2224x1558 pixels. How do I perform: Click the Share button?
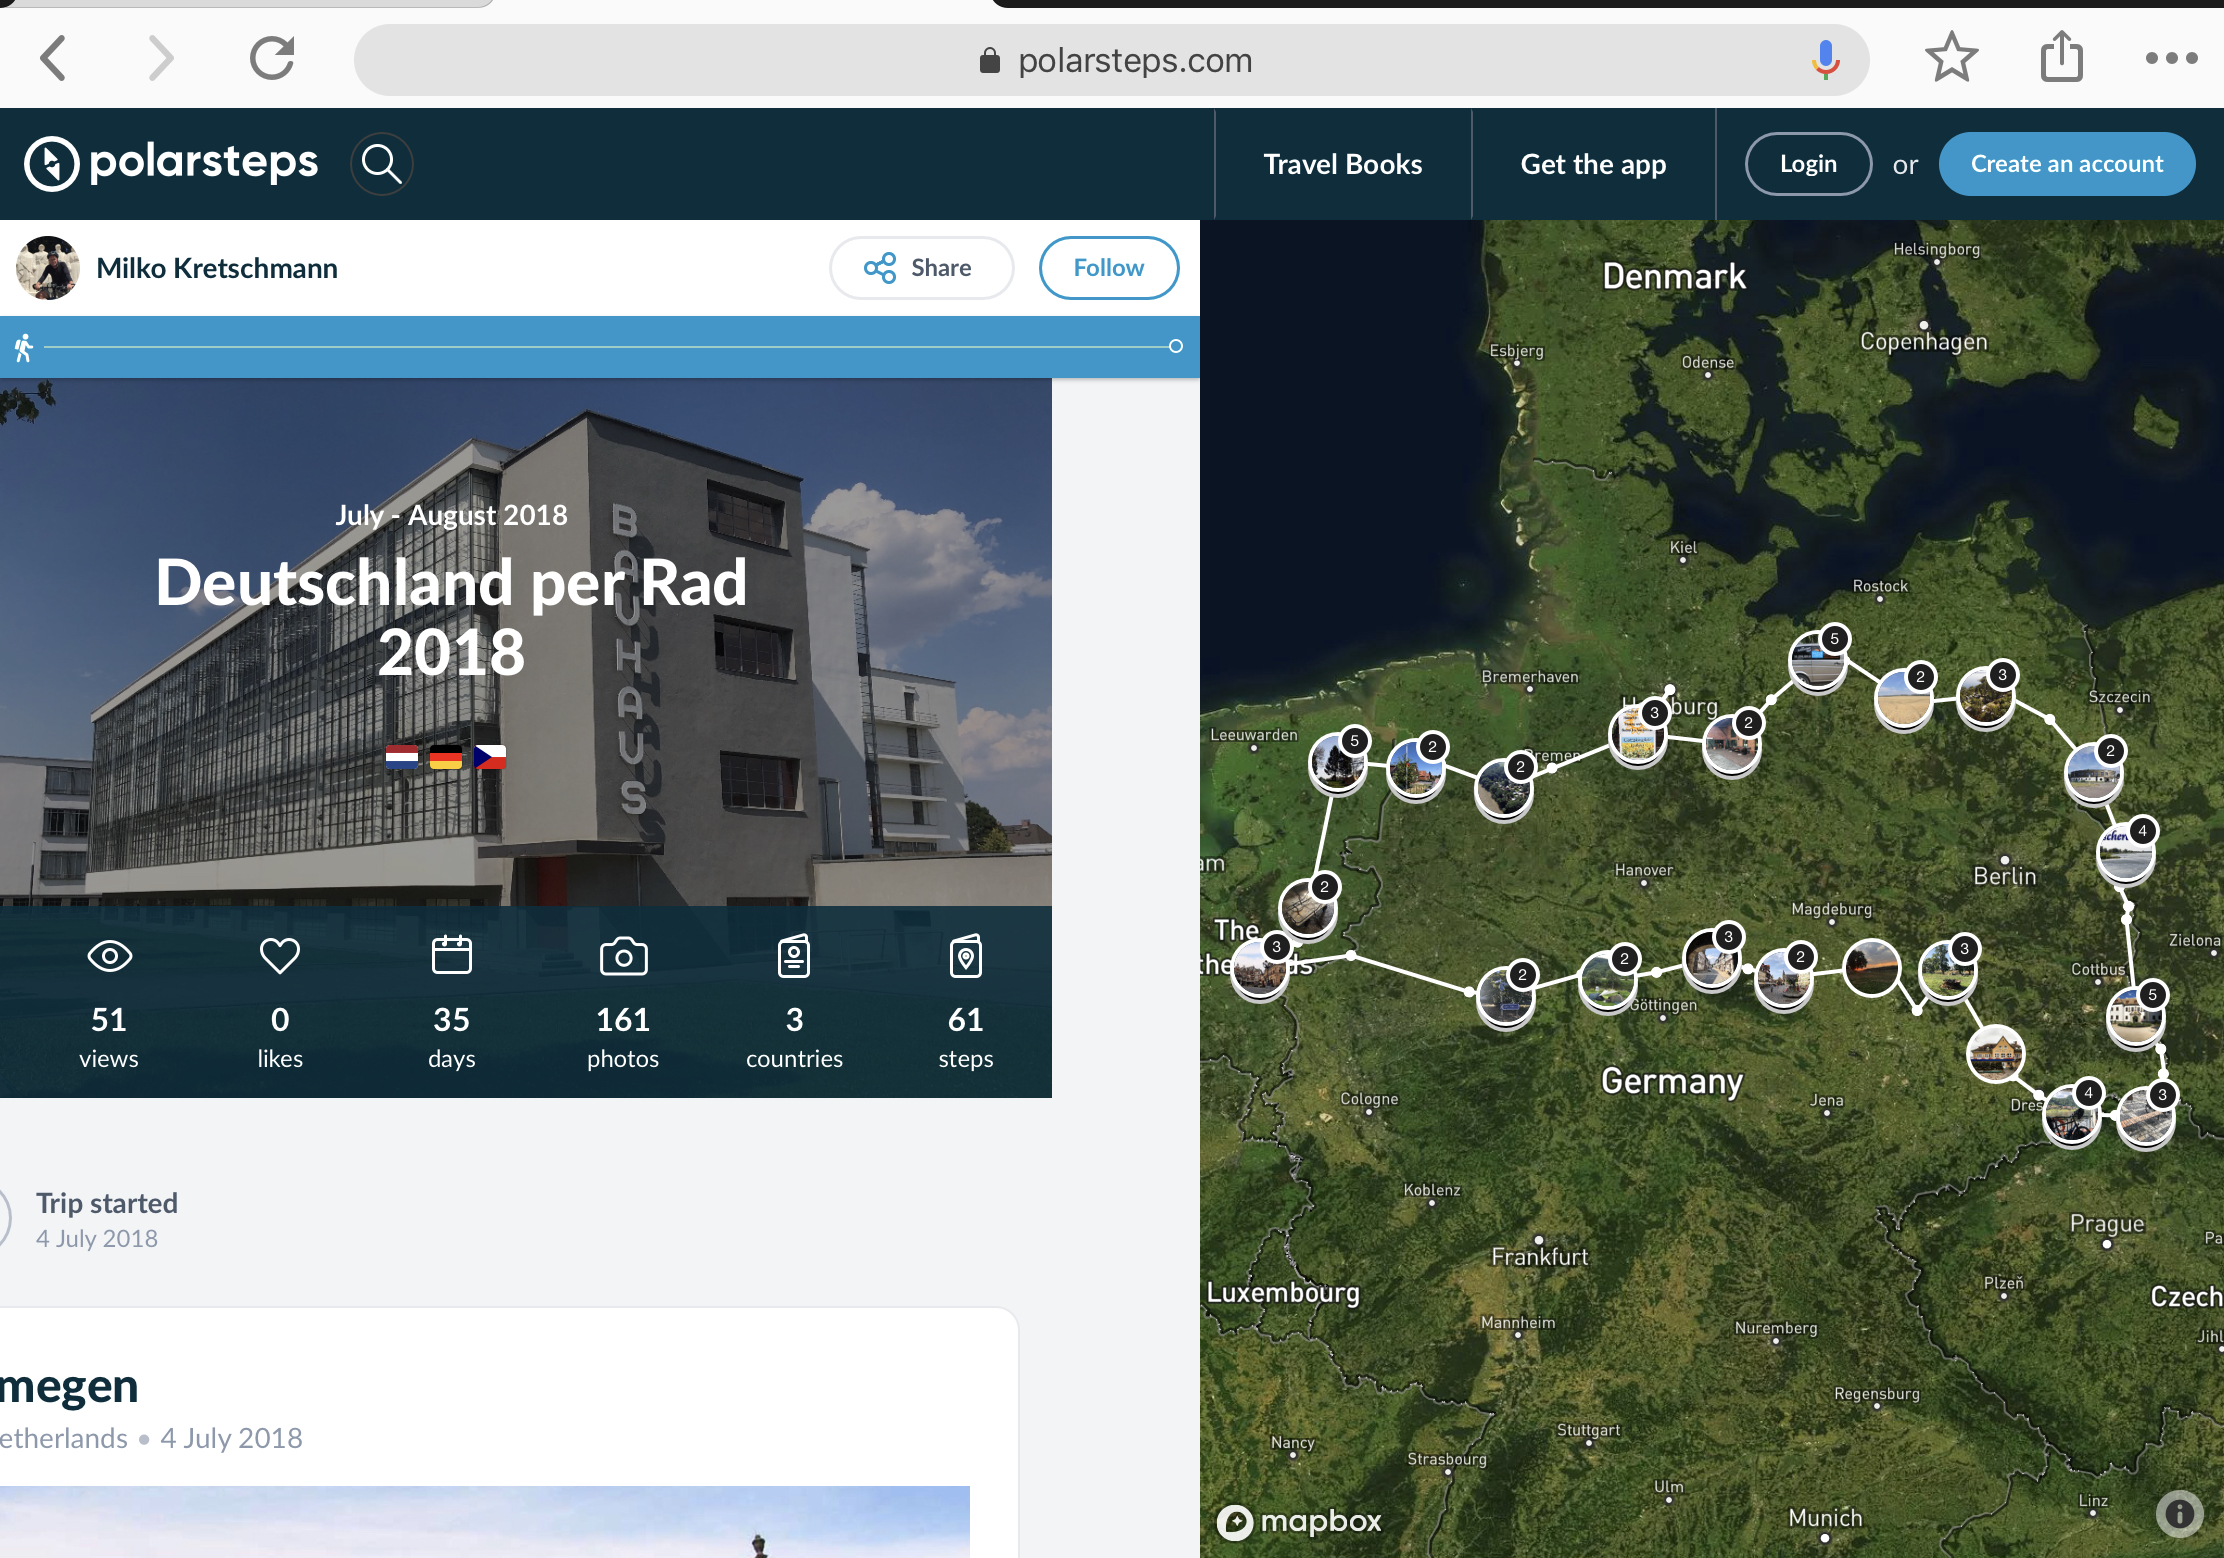[920, 268]
